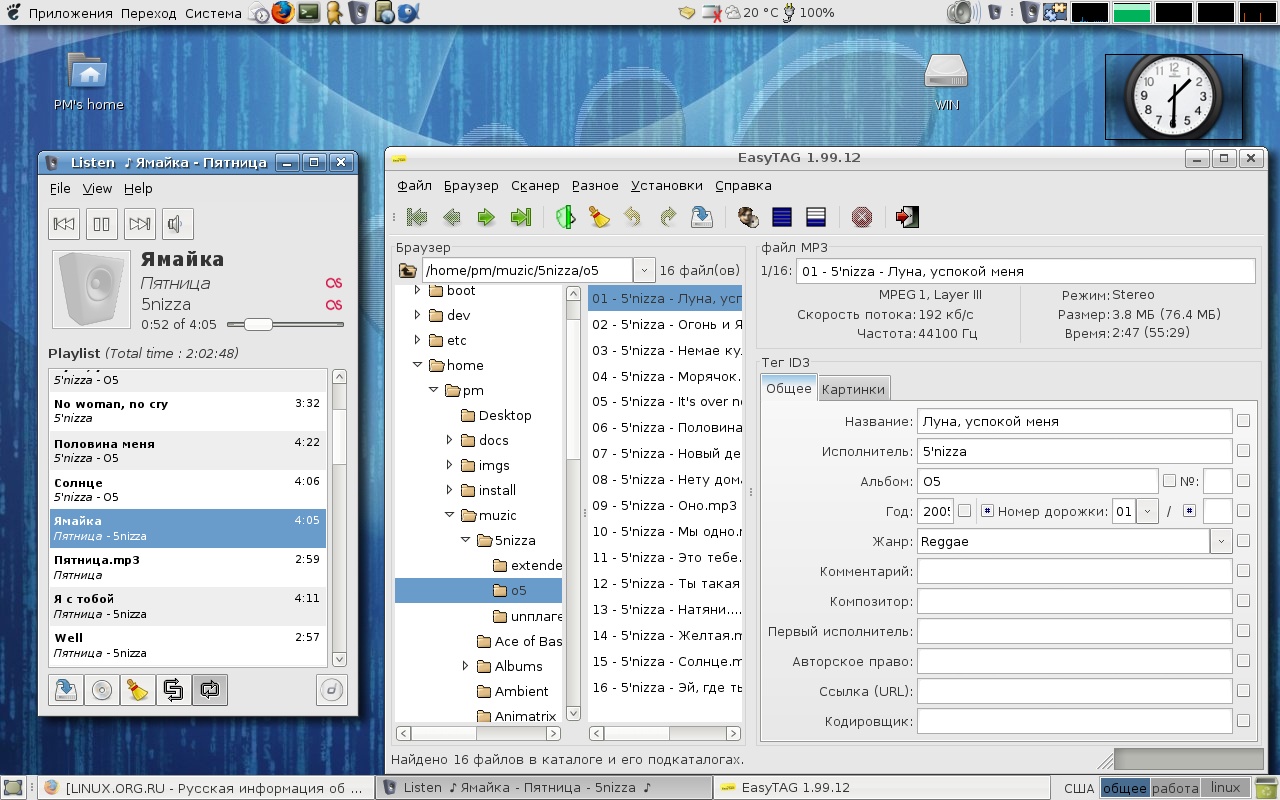
Task: Pause playback in Listen player
Action: (x=102, y=224)
